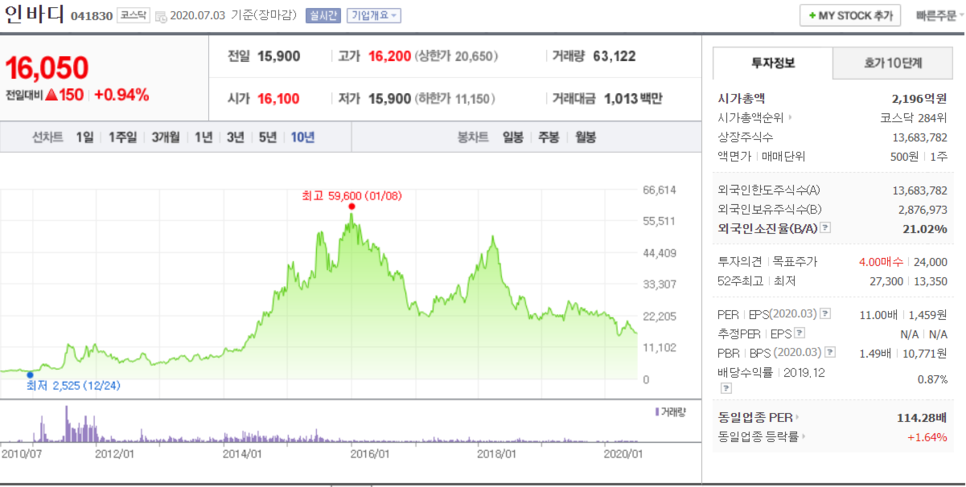Open the 시가총액순위 link

coord(755,117)
